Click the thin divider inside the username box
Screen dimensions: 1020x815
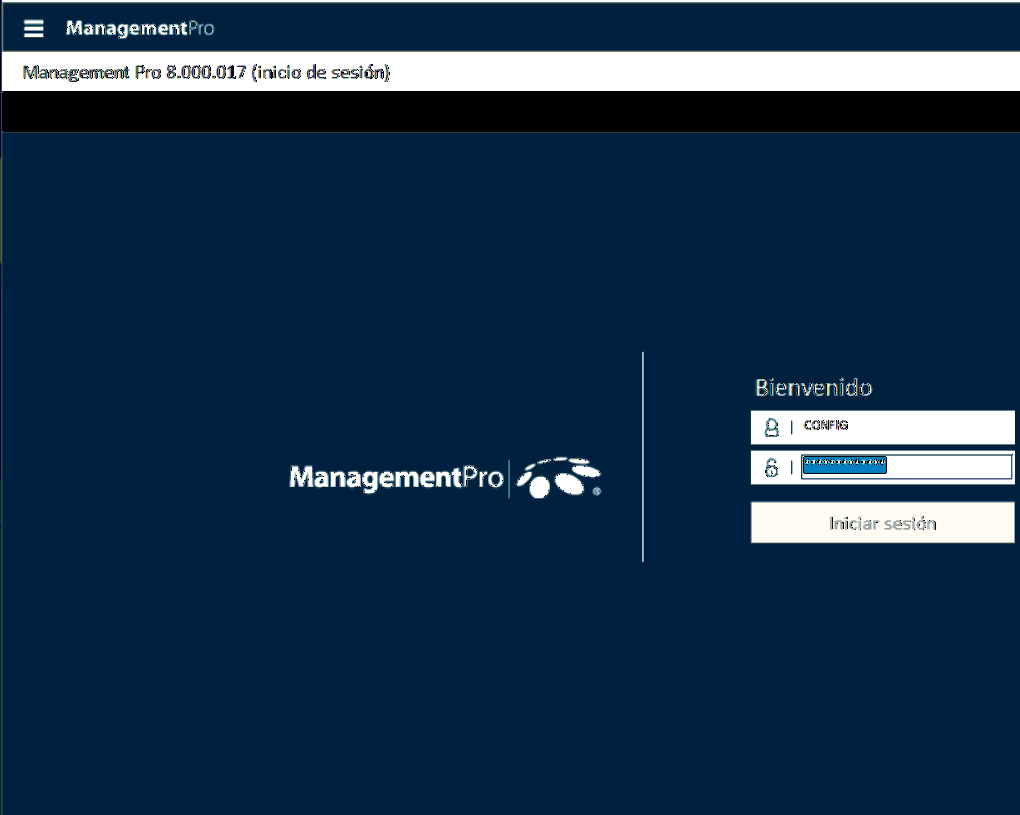[791, 427]
